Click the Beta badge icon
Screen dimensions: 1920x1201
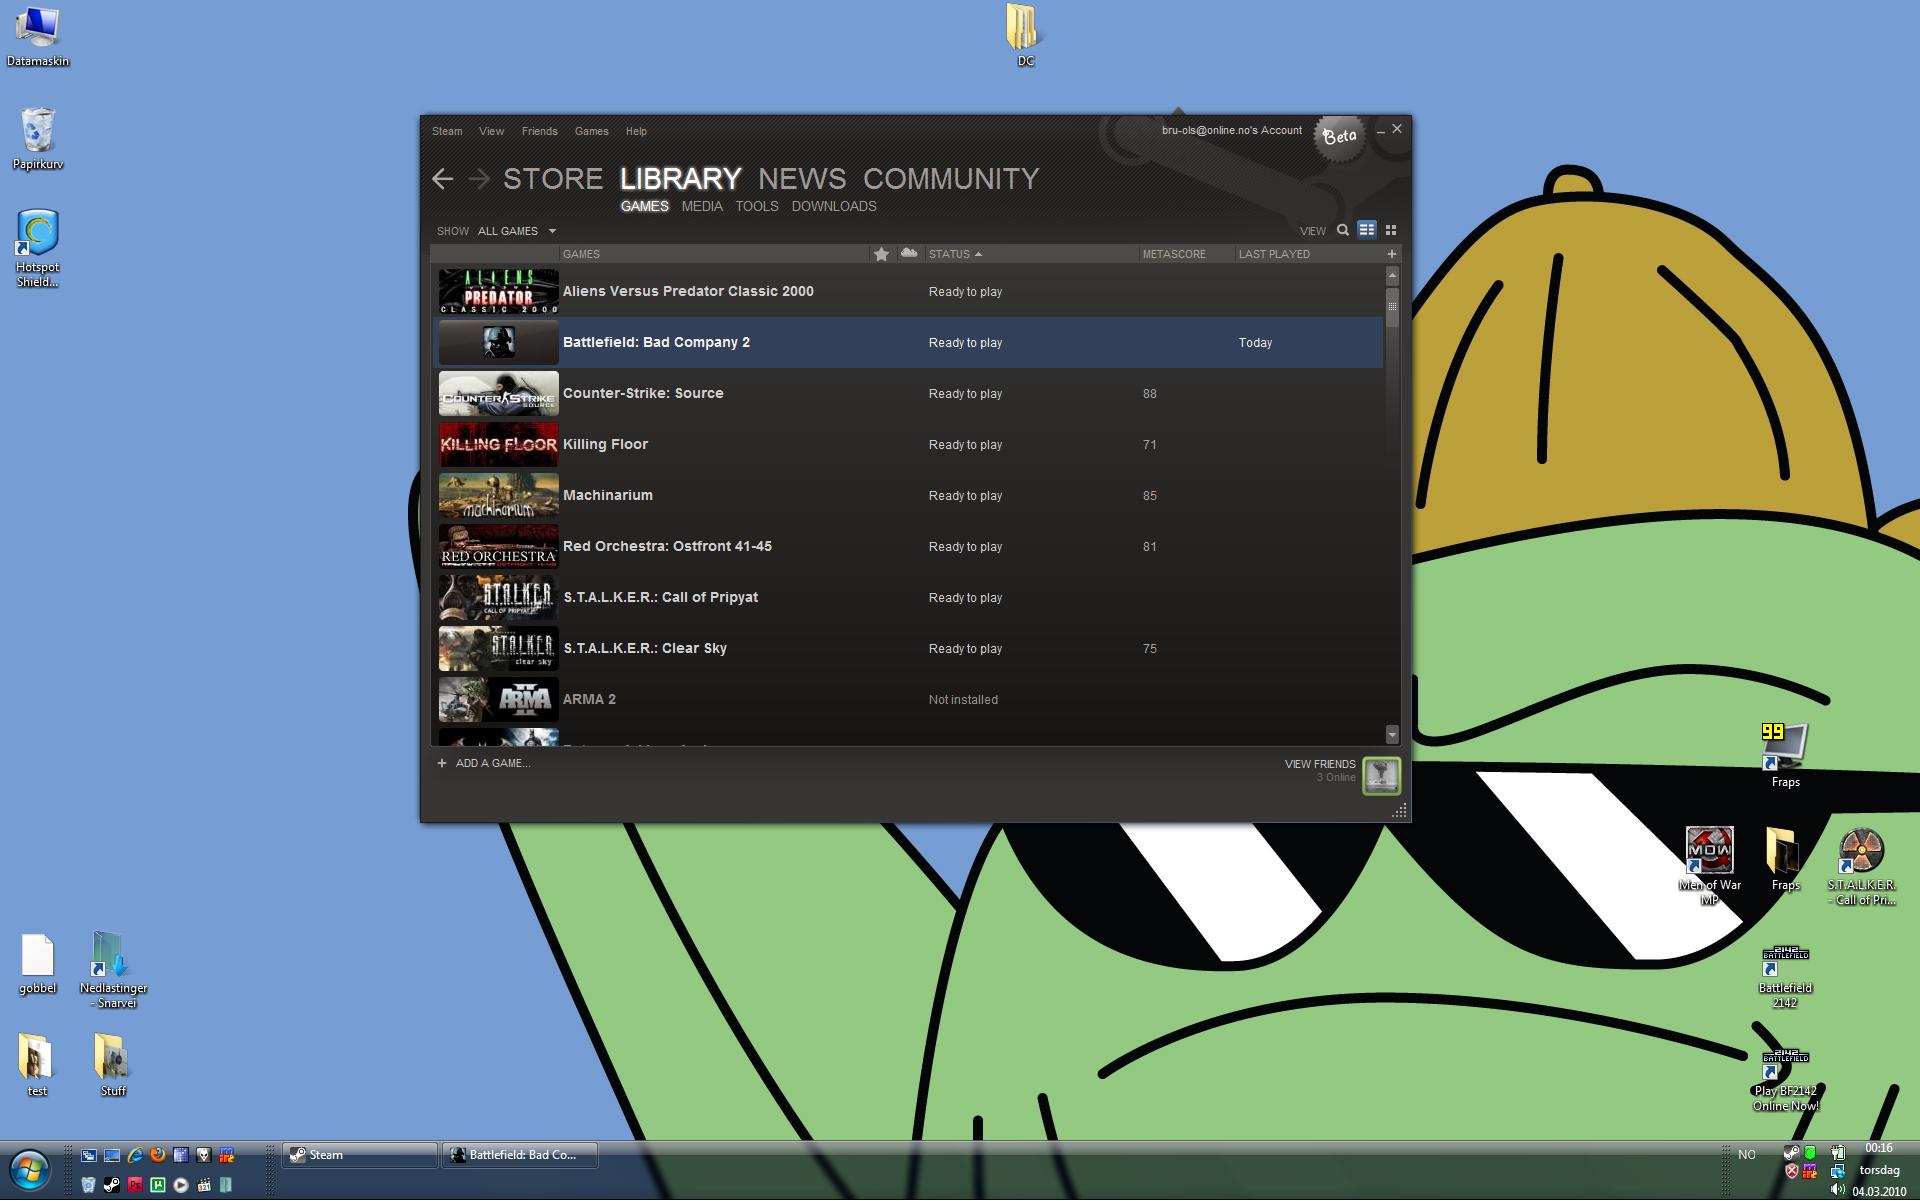point(1339,137)
